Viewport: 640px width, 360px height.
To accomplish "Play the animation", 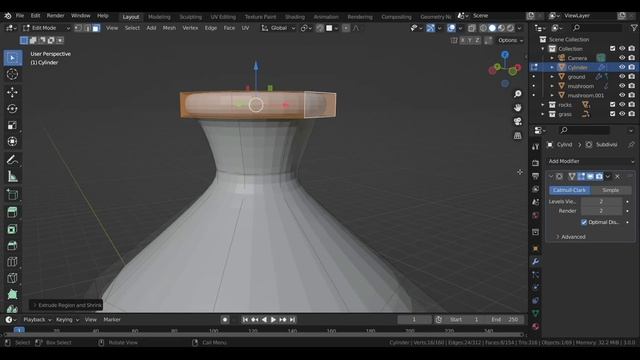I will (273, 320).
